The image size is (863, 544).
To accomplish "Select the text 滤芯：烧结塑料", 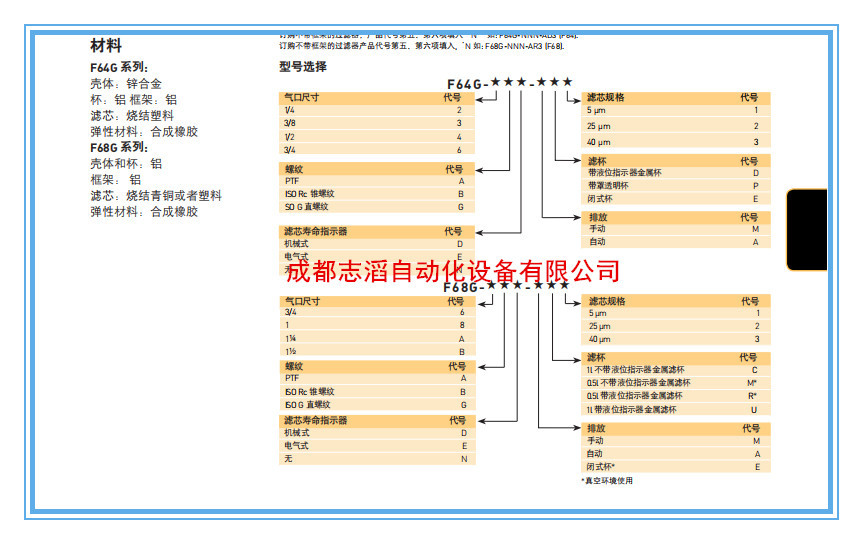I will click(x=132, y=116).
